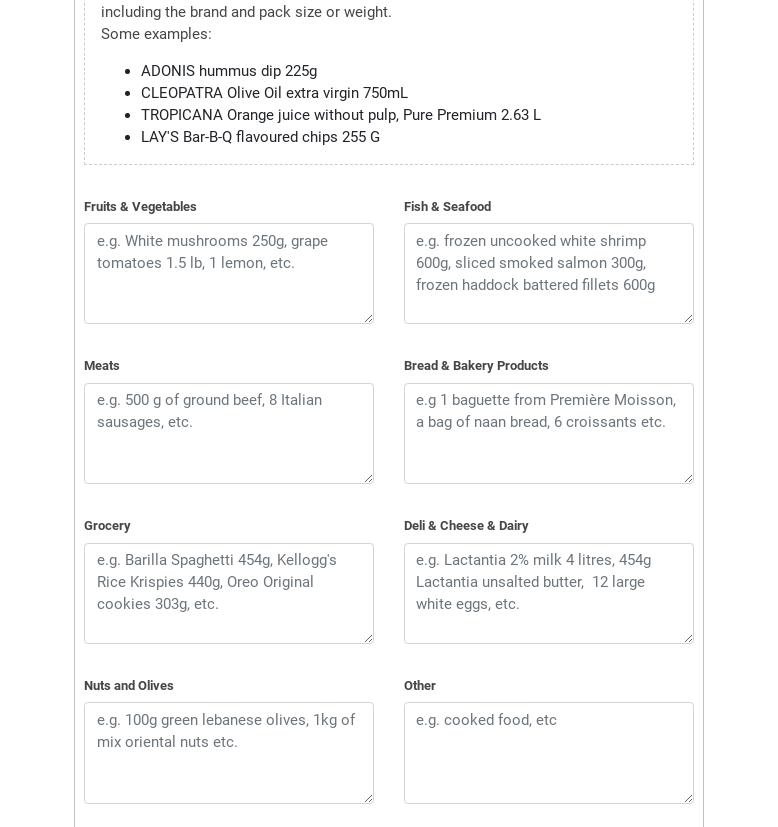Click the Nuts and Olives text area
Image resolution: width=778 pixels, height=827 pixels.
[x=228, y=752]
